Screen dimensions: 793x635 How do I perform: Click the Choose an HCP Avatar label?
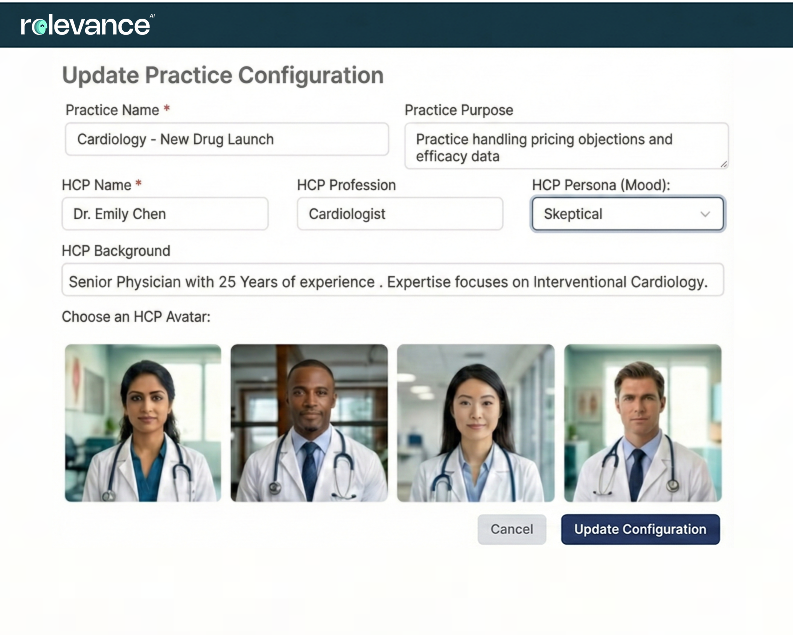pos(136,317)
